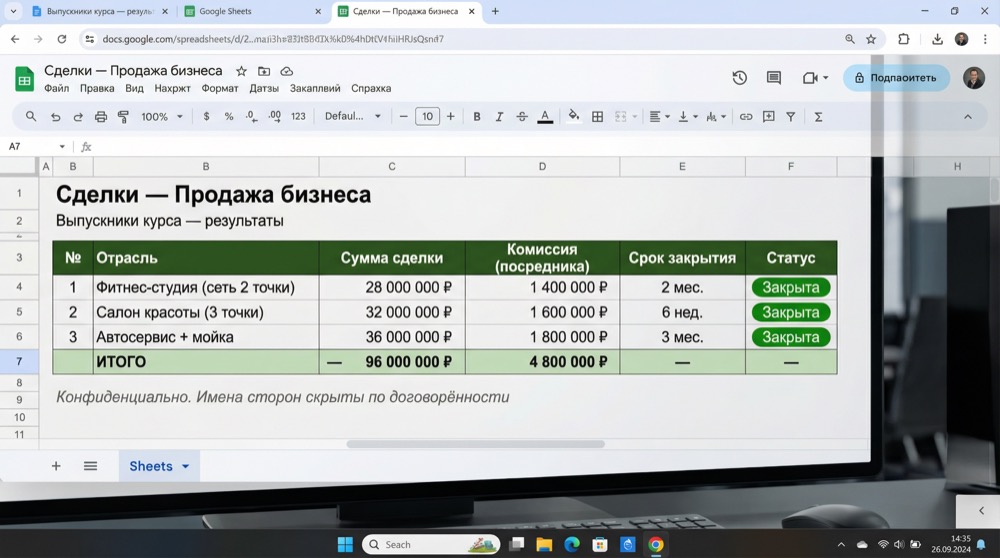Open the comments panel icon
This screenshot has height=558, width=1000.
click(774, 78)
